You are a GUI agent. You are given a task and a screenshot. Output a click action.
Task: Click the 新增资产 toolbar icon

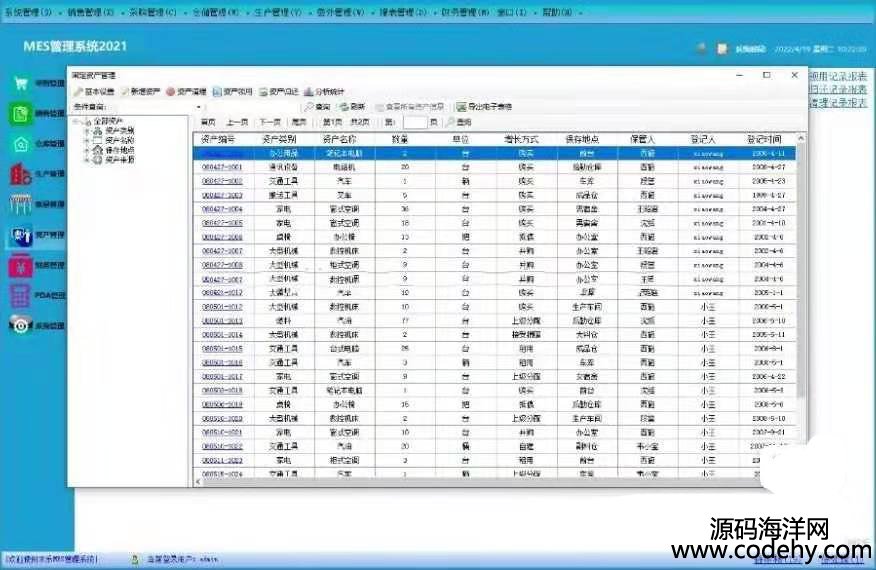125,92
